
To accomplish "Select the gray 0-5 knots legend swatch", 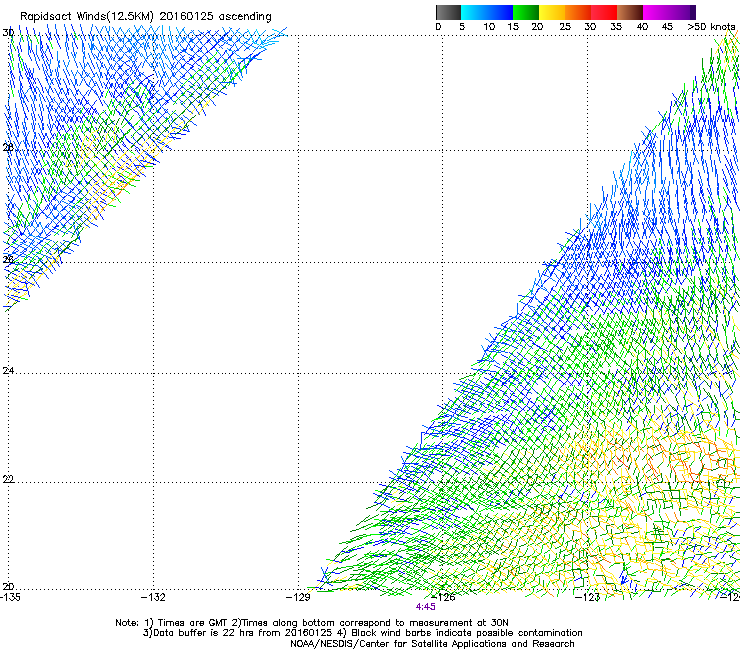I will pos(448,12).
